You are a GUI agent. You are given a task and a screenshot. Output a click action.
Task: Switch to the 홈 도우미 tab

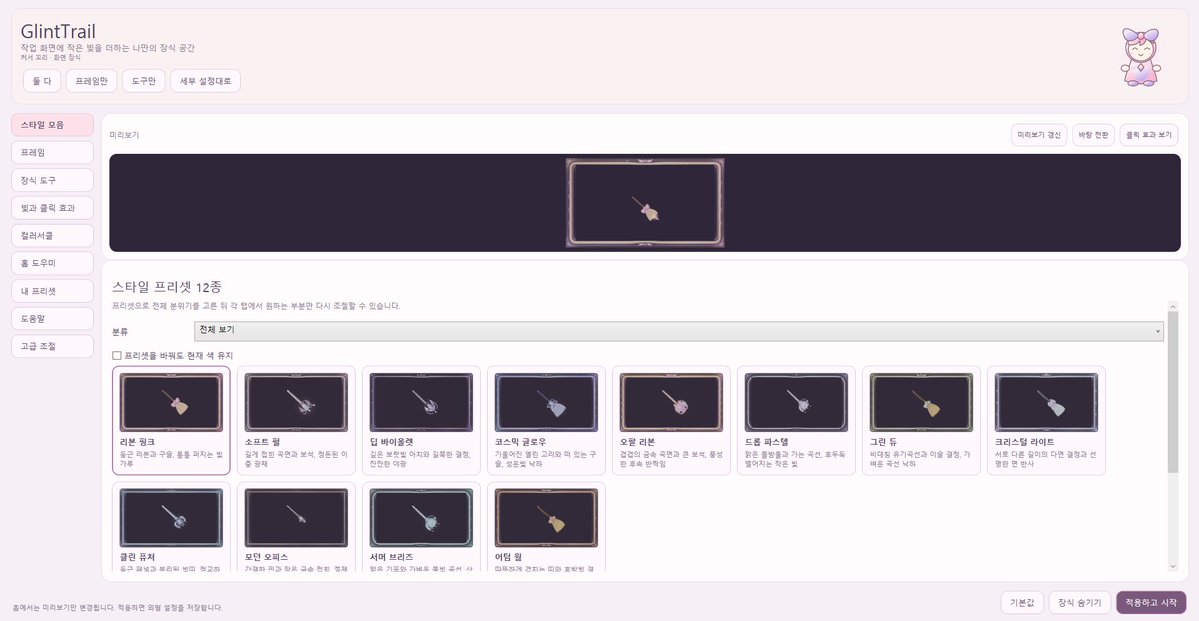(x=53, y=263)
